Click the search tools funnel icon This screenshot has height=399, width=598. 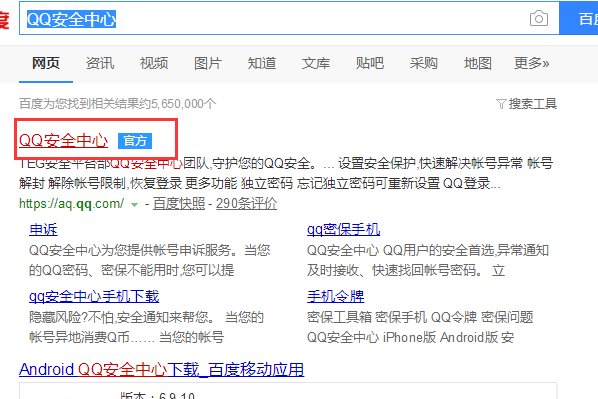(501, 103)
